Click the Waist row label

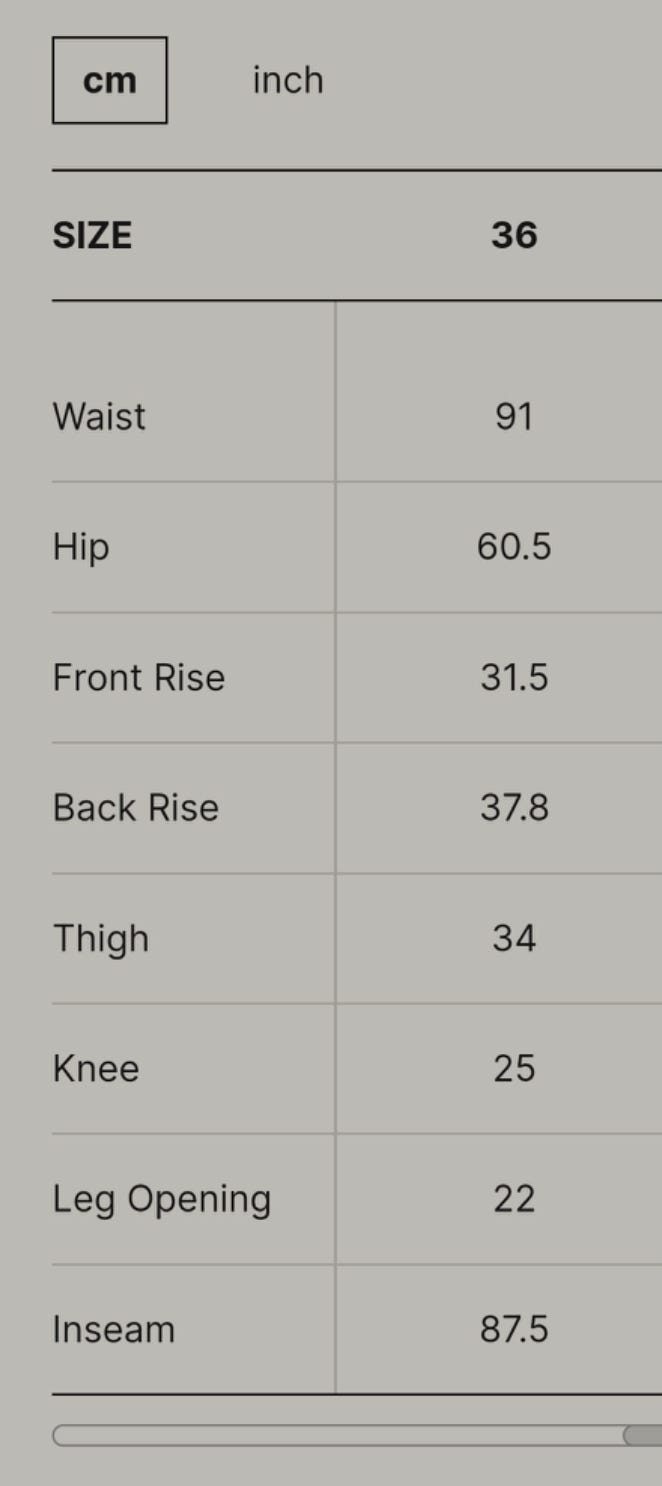pyautogui.click(x=99, y=417)
